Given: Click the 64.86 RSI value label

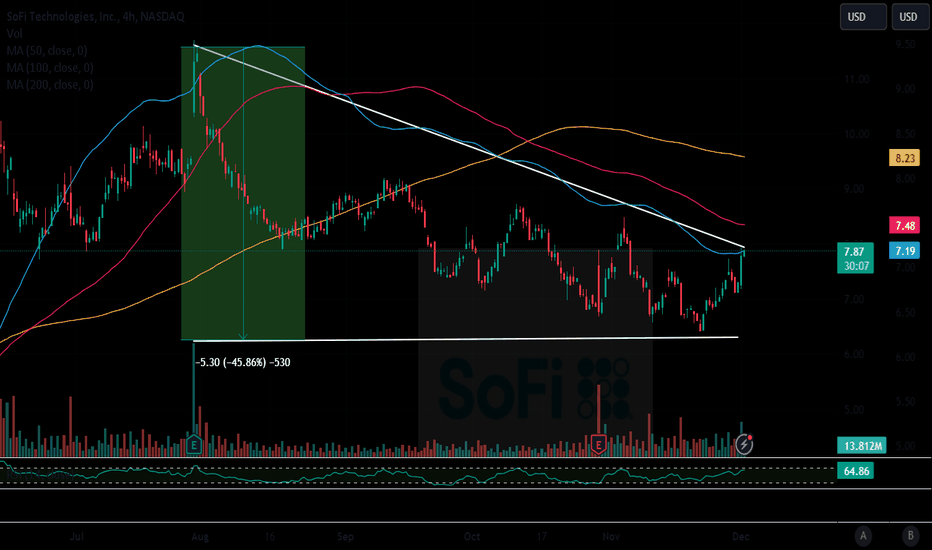Looking at the screenshot, I should [856, 471].
